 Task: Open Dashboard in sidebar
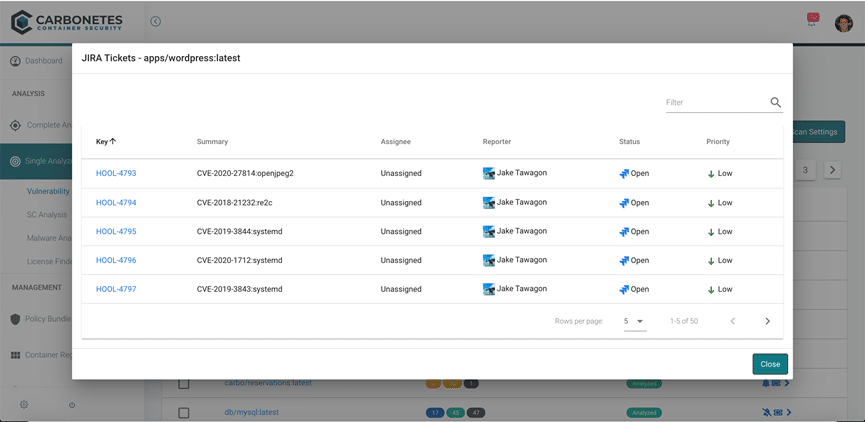[x=36, y=61]
